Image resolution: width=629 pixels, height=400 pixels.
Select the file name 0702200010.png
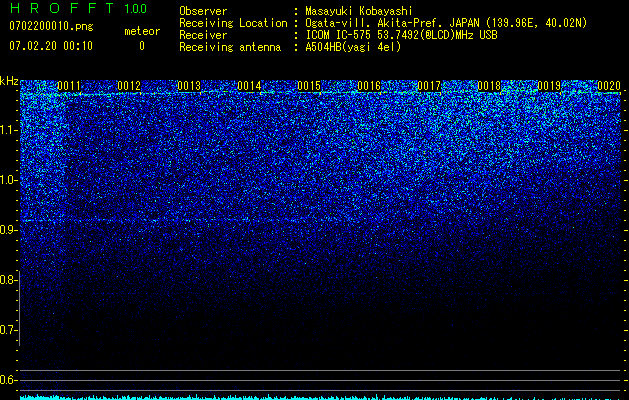(51, 26)
